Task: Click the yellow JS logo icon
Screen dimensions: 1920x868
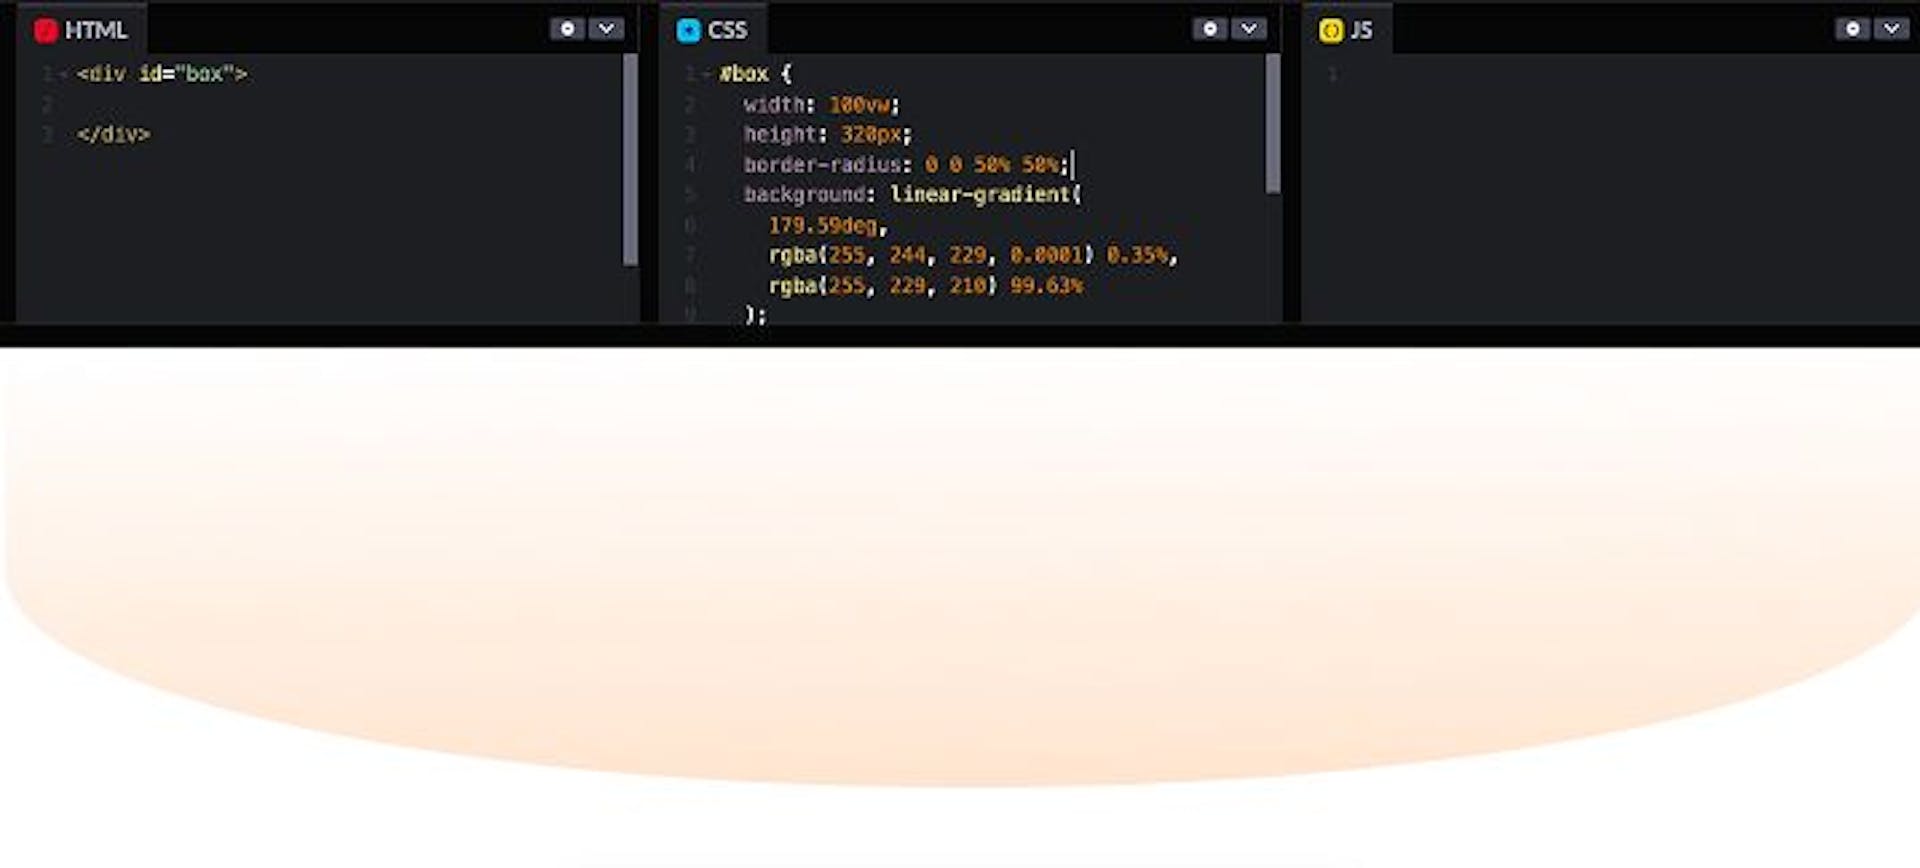Action: tap(1331, 31)
